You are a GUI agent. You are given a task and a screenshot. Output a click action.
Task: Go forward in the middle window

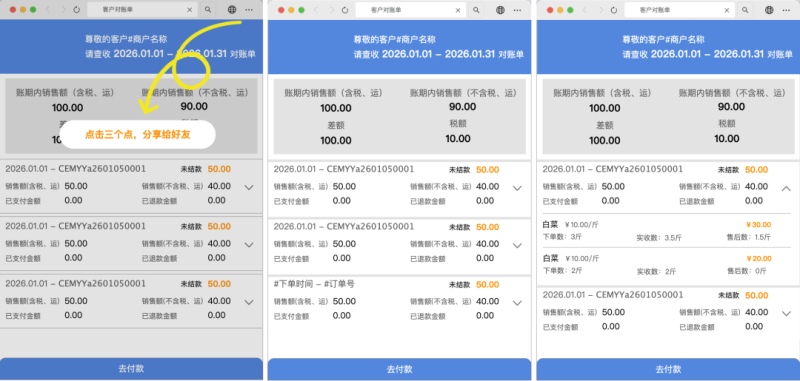click(331, 10)
